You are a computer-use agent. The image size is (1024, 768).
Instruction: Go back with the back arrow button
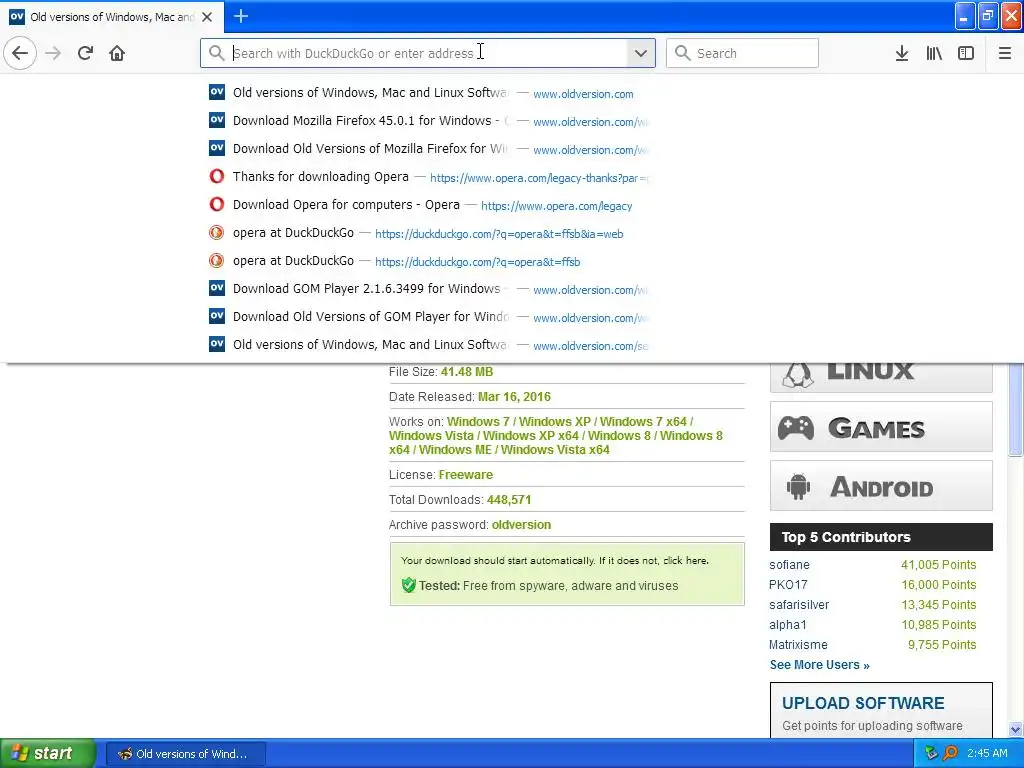[x=20, y=53]
